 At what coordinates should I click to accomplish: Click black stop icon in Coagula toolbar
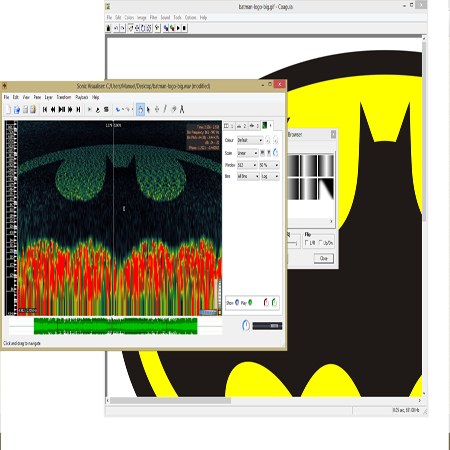pos(184,28)
